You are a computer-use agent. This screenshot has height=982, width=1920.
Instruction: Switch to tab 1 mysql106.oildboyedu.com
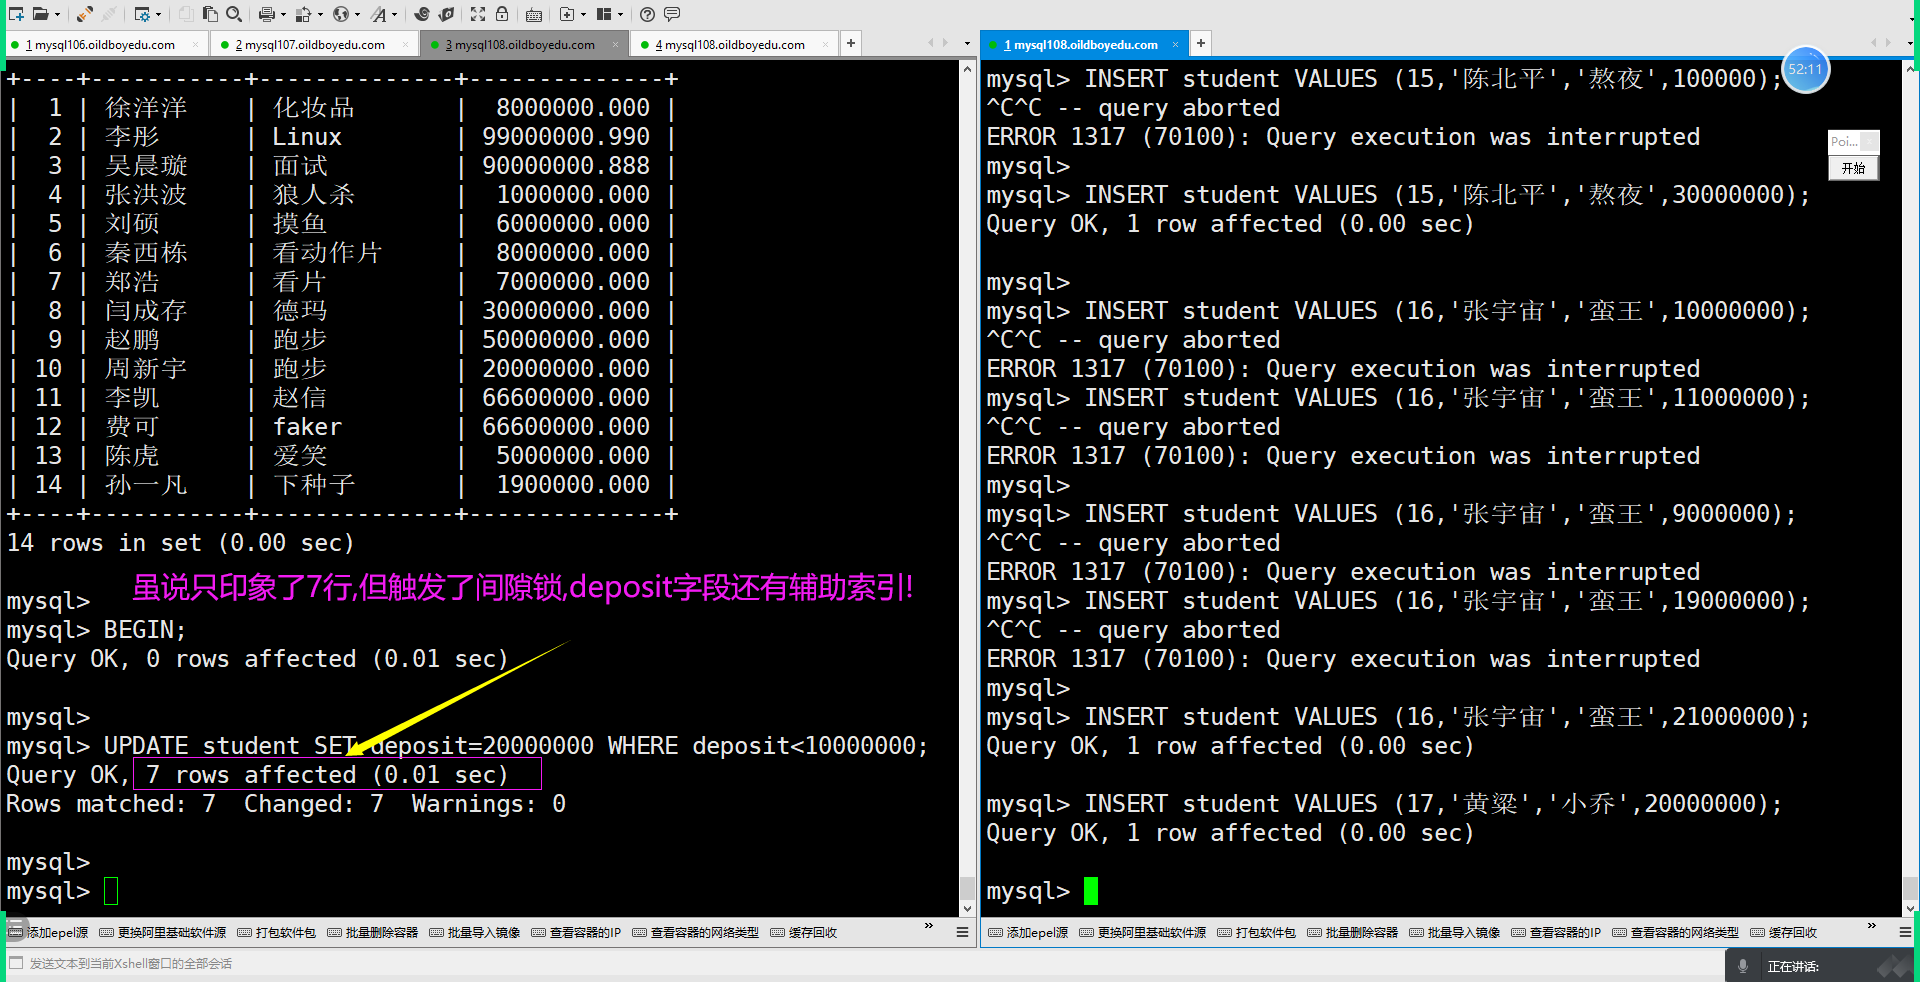click(100, 44)
